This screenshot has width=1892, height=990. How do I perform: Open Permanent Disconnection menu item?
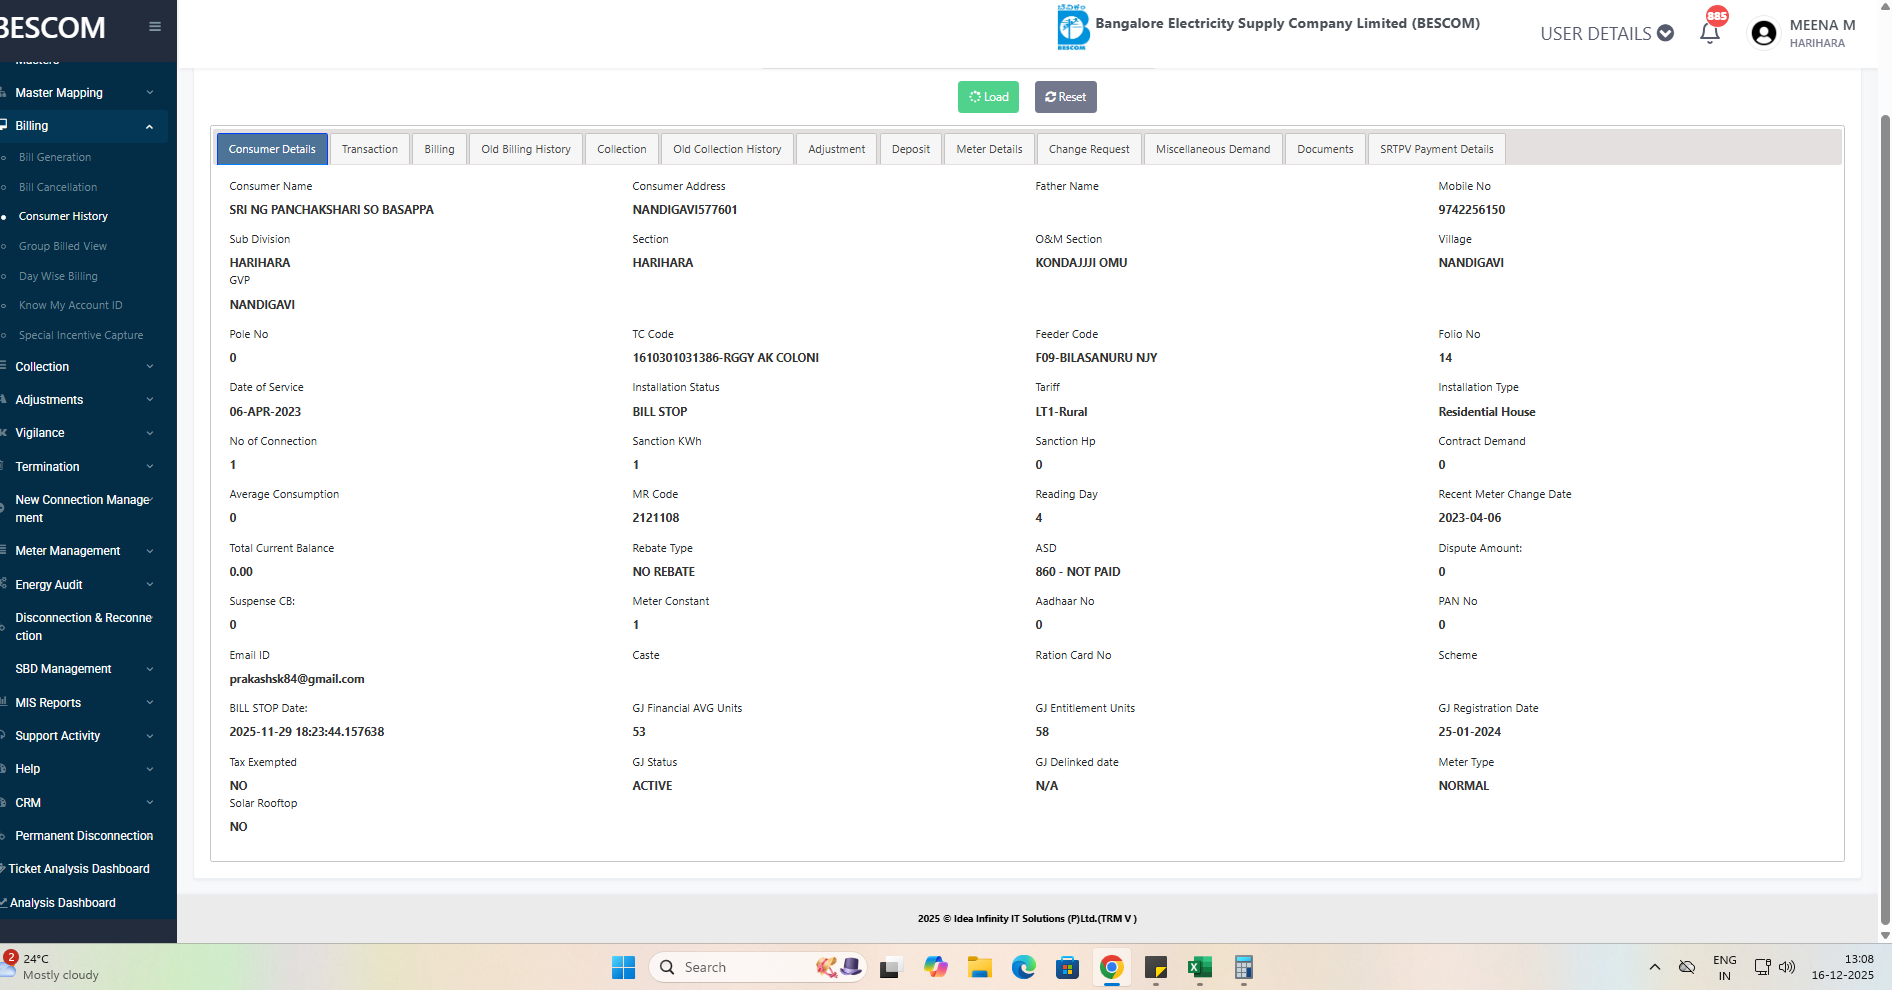click(x=84, y=836)
